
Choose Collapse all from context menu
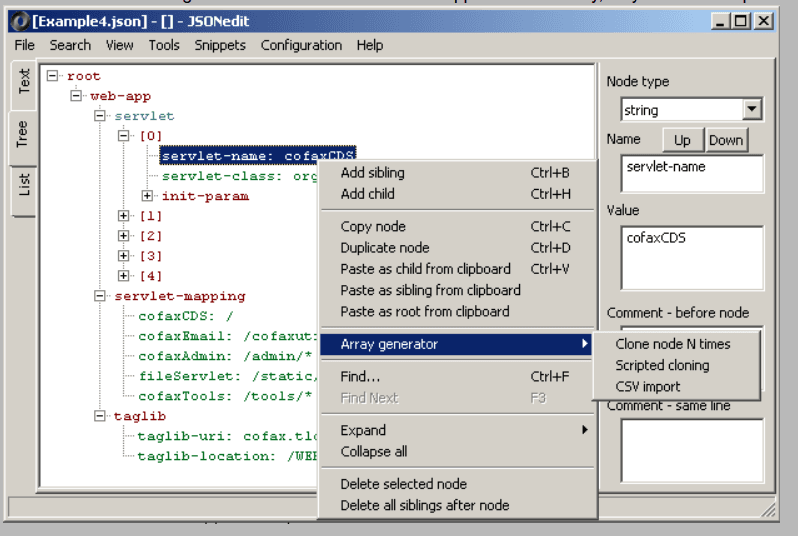click(457, 452)
